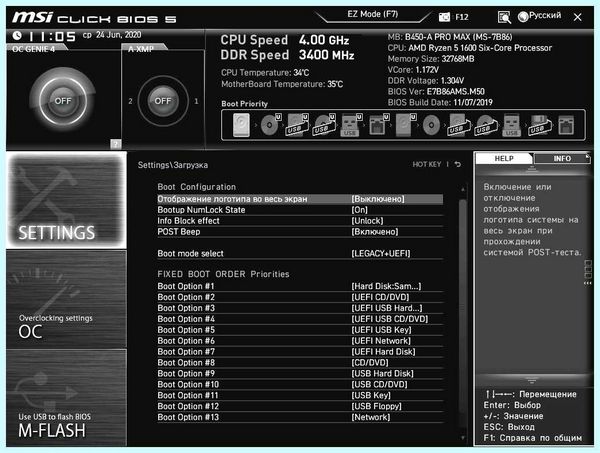Click the scroll-down arrow of the settings list
Screen dimensions: 600x453
coord(463,438)
